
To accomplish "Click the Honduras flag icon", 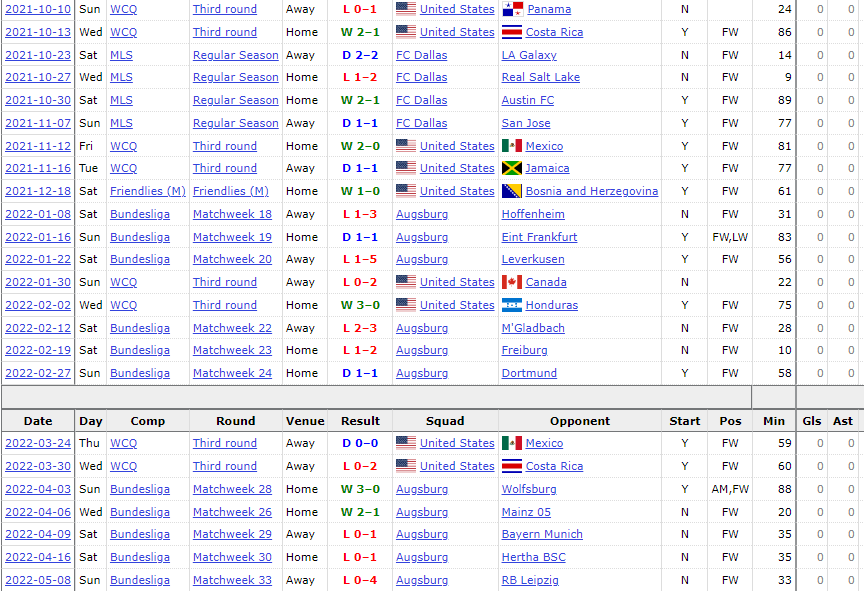I will click(x=512, y=305).
